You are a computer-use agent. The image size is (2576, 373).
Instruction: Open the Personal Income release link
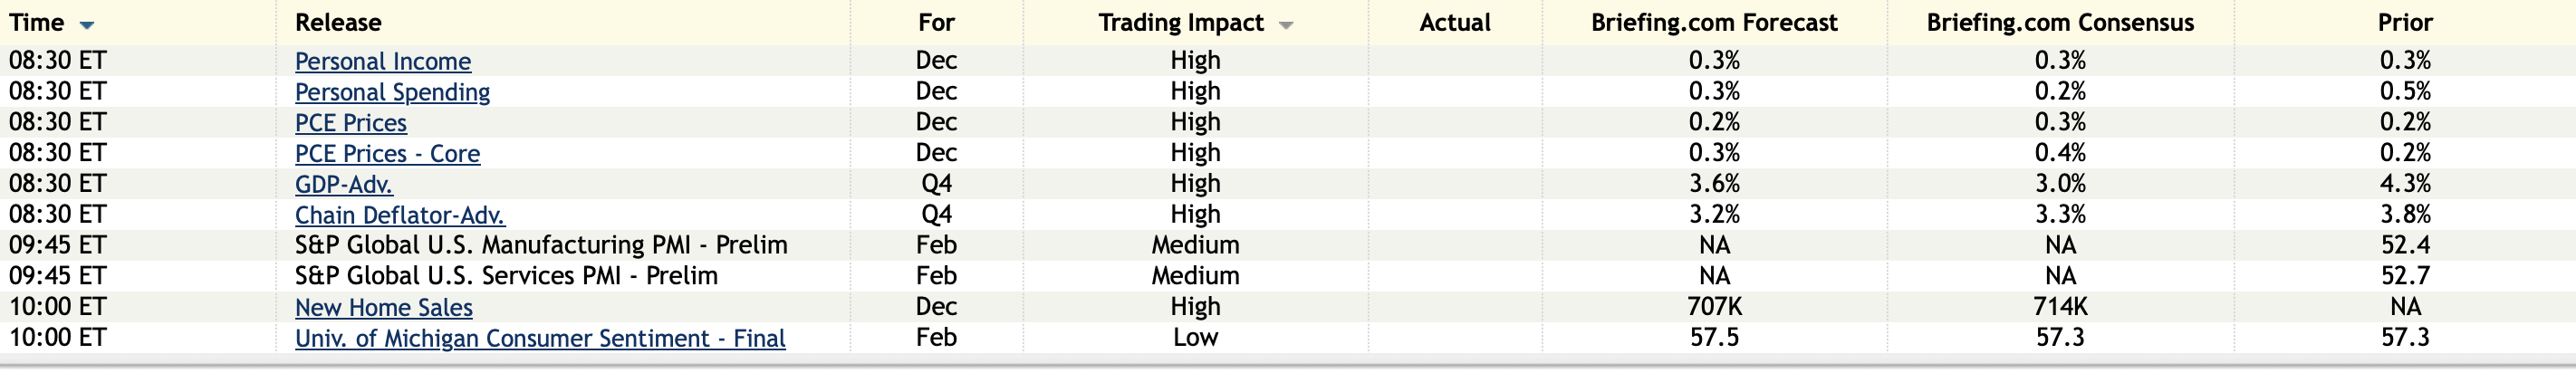pos(383,61)
